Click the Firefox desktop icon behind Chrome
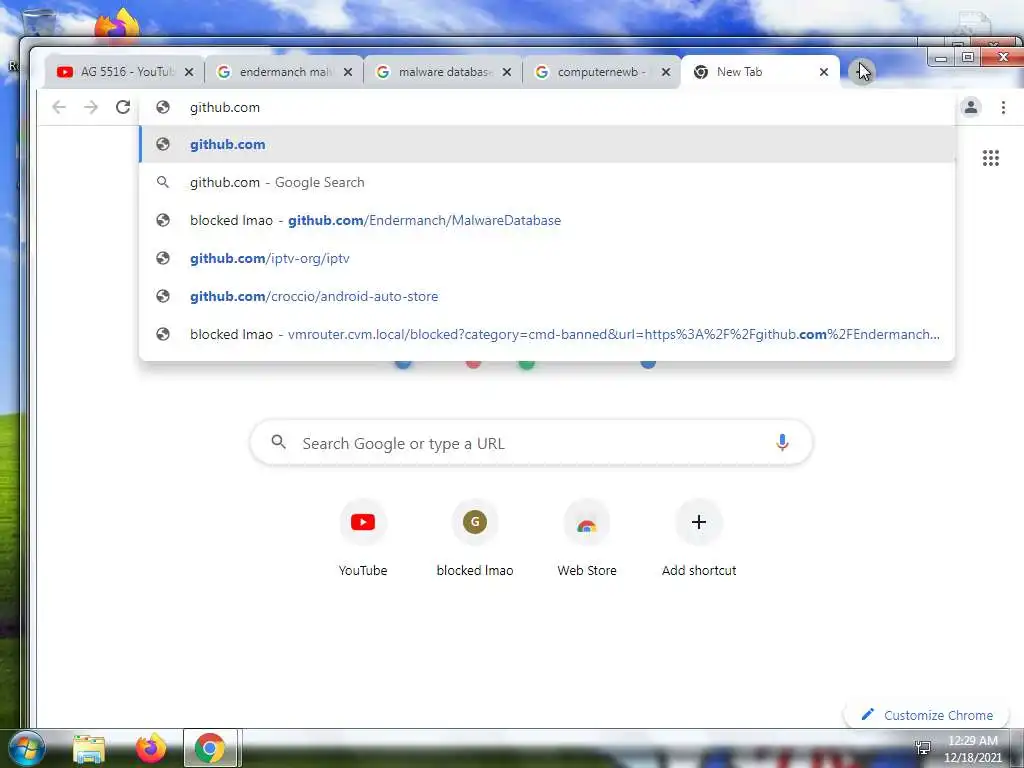Viewport: 1024px width, 768px height. [118, 24]
